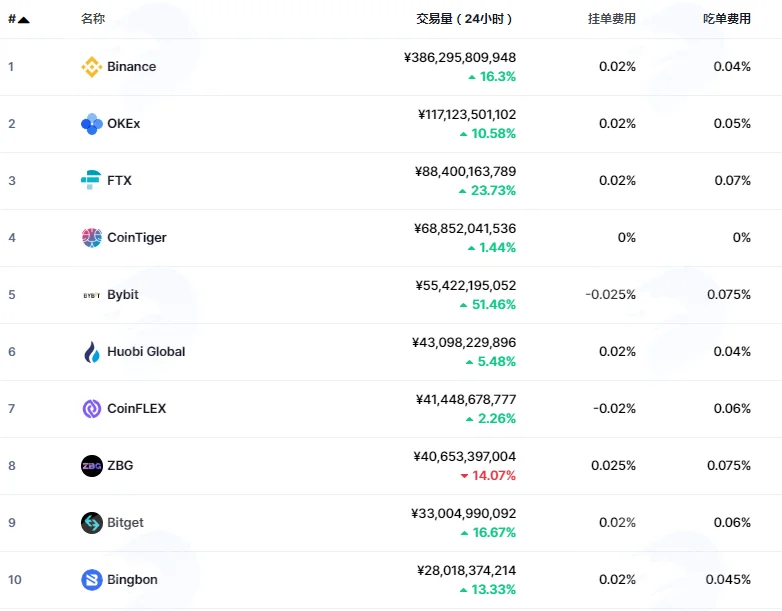Open the CoinTiger exchange name link
Screen dimensions: 782x611
pos(137,237)
